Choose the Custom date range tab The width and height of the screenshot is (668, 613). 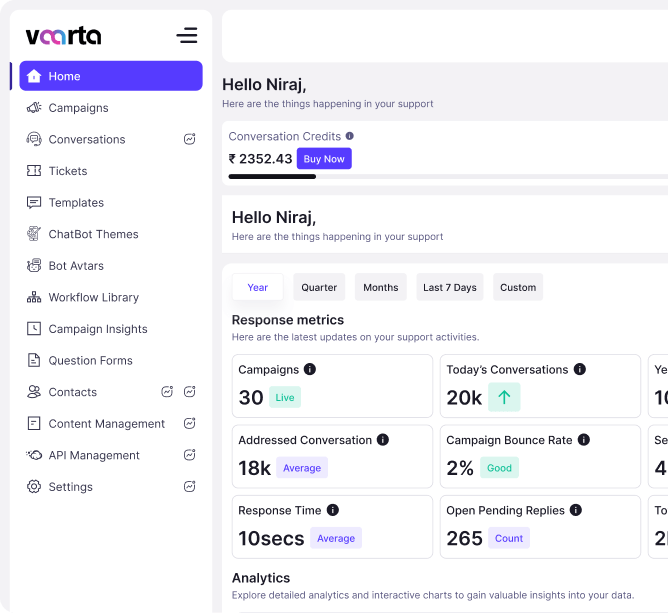pos(518,287)
